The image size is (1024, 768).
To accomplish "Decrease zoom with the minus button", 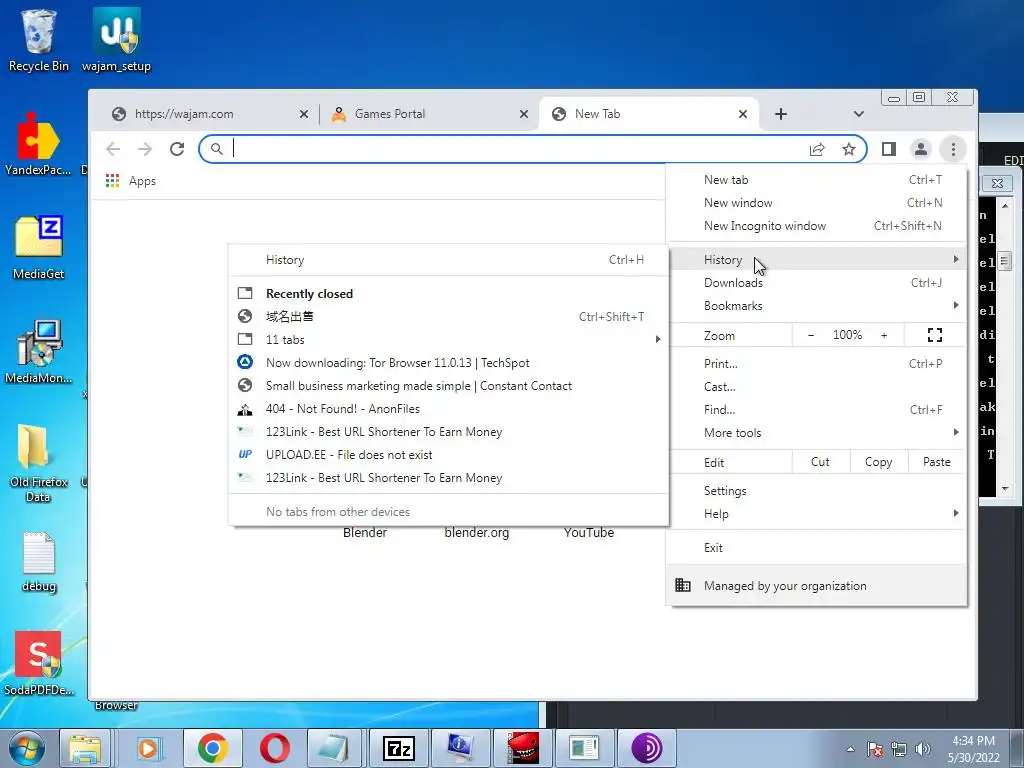I will (x=811, y=335).
